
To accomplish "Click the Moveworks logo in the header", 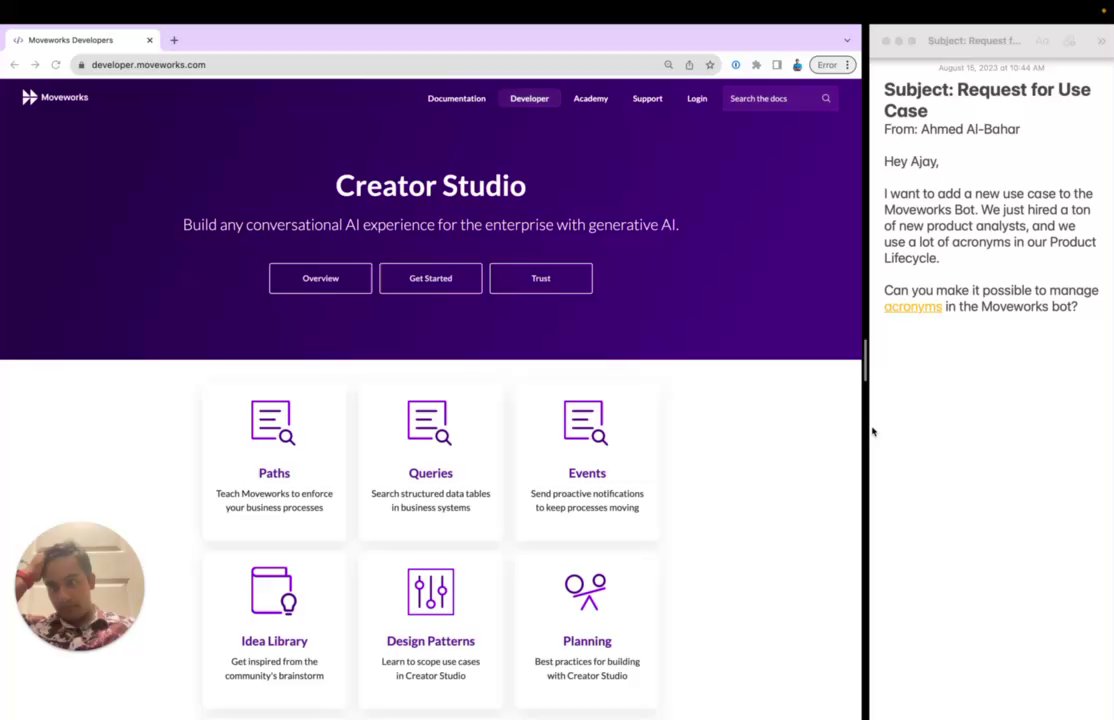I will point(55,97).
